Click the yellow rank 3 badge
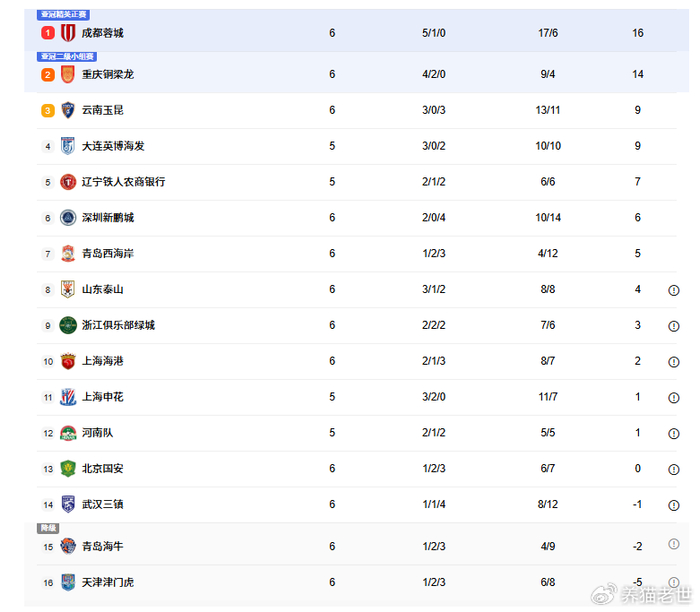The height and width of the screenshot is (612, 700). click(47, 110)
